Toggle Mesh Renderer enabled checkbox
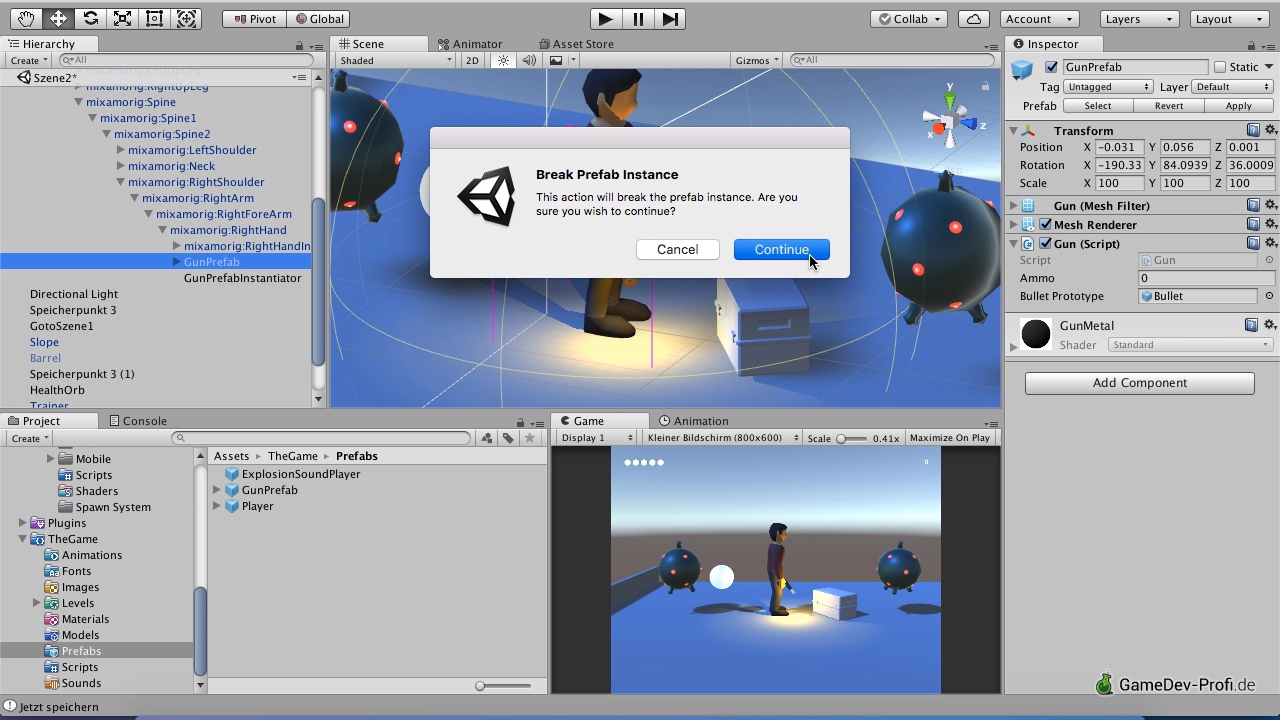The width and height of the screenshot is (1280, 720). [1045, 224]
